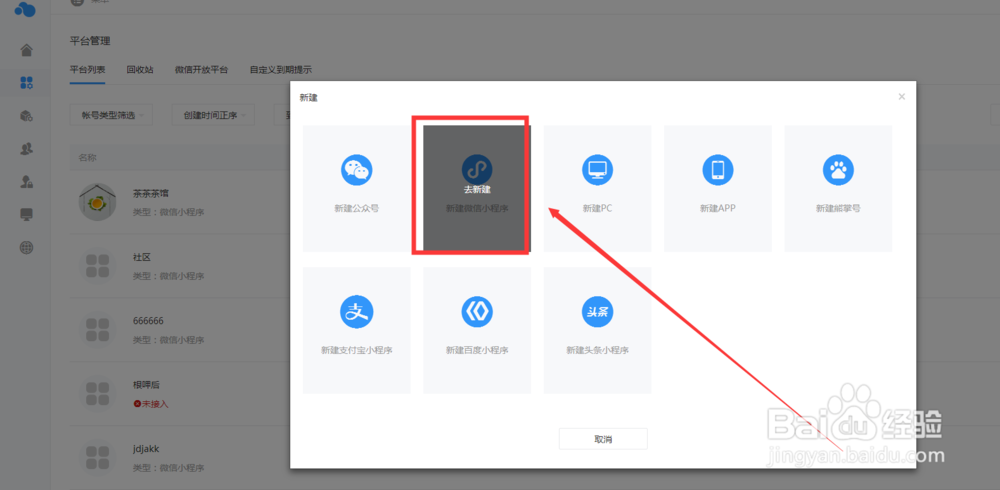Screen dimensions: 1000x490
Task: Click the 平台管理 heading
Action: [90, 41]
